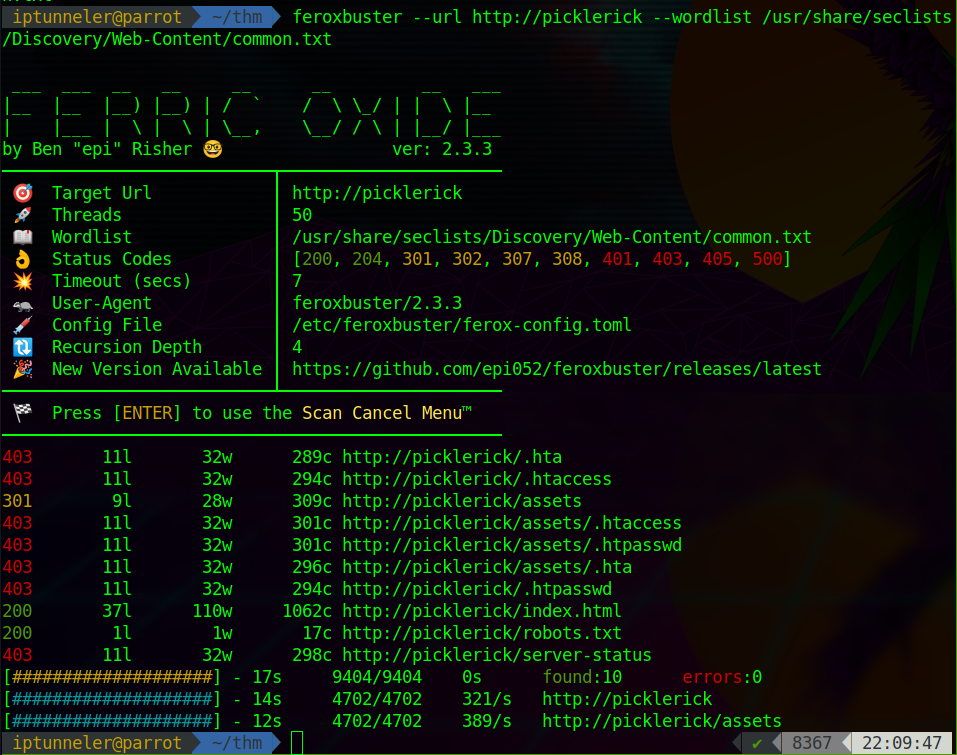Image resolution: width=957 pixels, height=755 pixels.
Task: Click the 301 status code on the assets row
Action: tap(17, 501)
